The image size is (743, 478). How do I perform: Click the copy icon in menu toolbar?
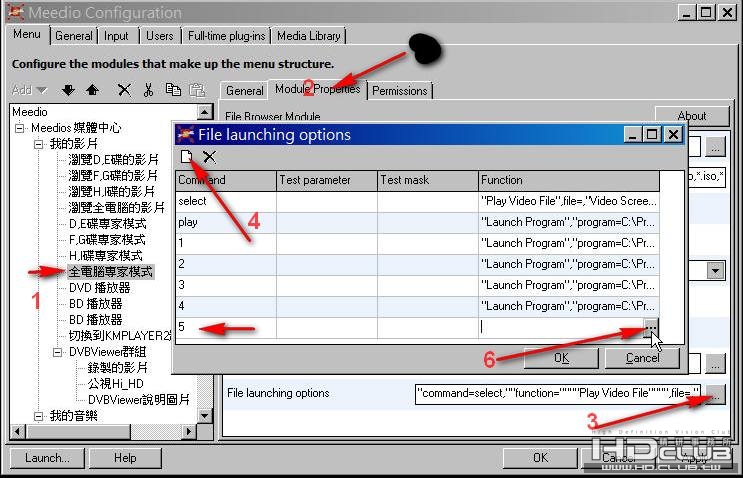(x=173, y=89)
